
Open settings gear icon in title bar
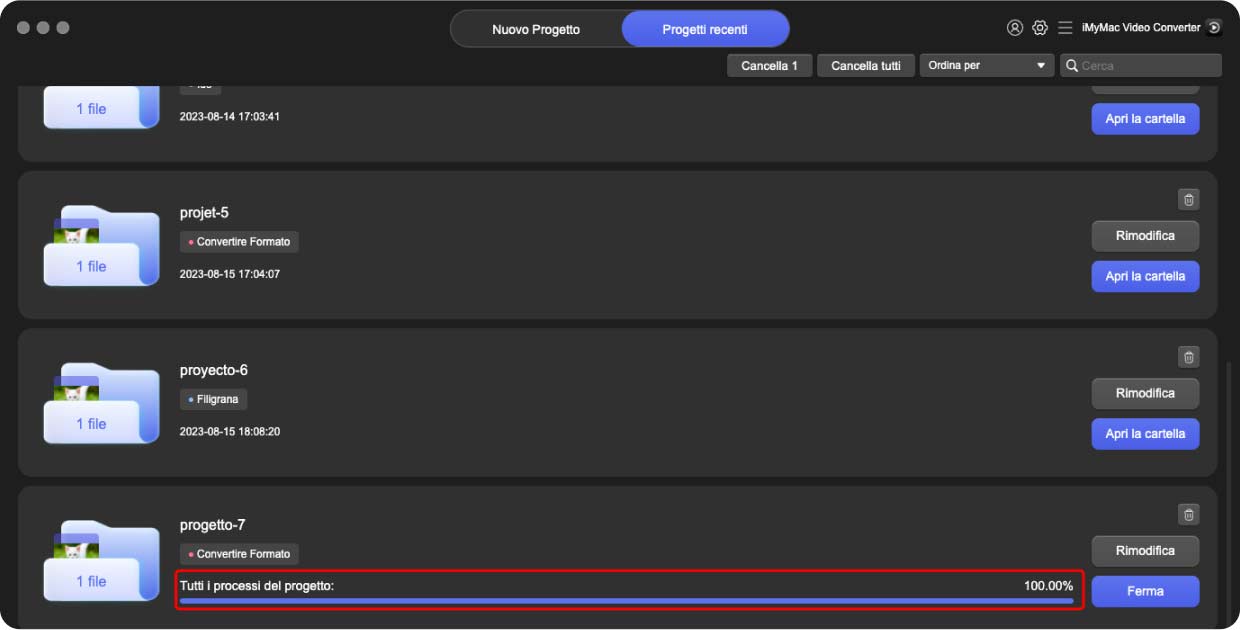[x=1040, y=28]
